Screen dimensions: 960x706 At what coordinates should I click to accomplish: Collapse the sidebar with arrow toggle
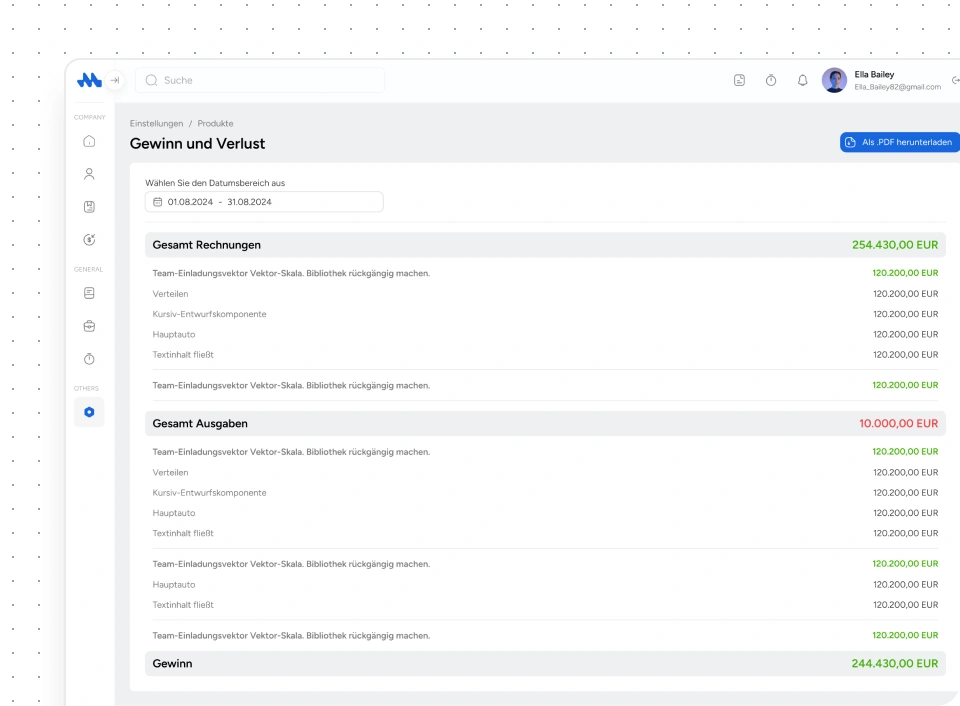coord(115,80)
